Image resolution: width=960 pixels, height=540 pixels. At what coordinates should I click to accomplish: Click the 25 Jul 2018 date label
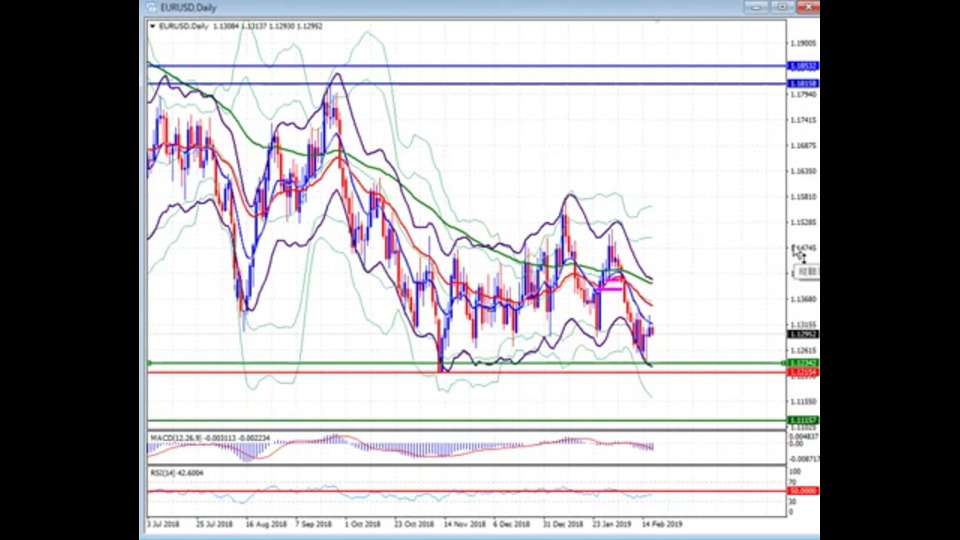point(214,525)
